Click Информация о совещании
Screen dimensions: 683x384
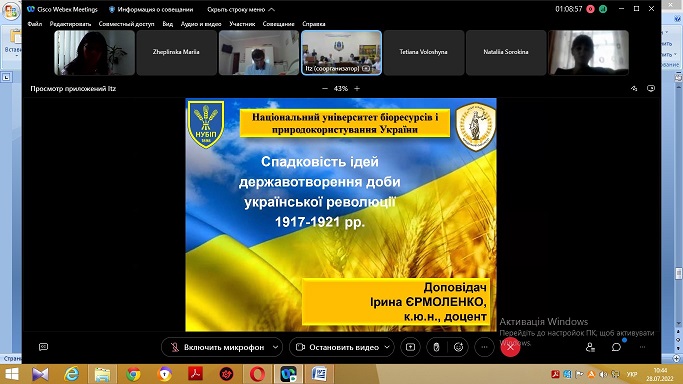[151, 9]
